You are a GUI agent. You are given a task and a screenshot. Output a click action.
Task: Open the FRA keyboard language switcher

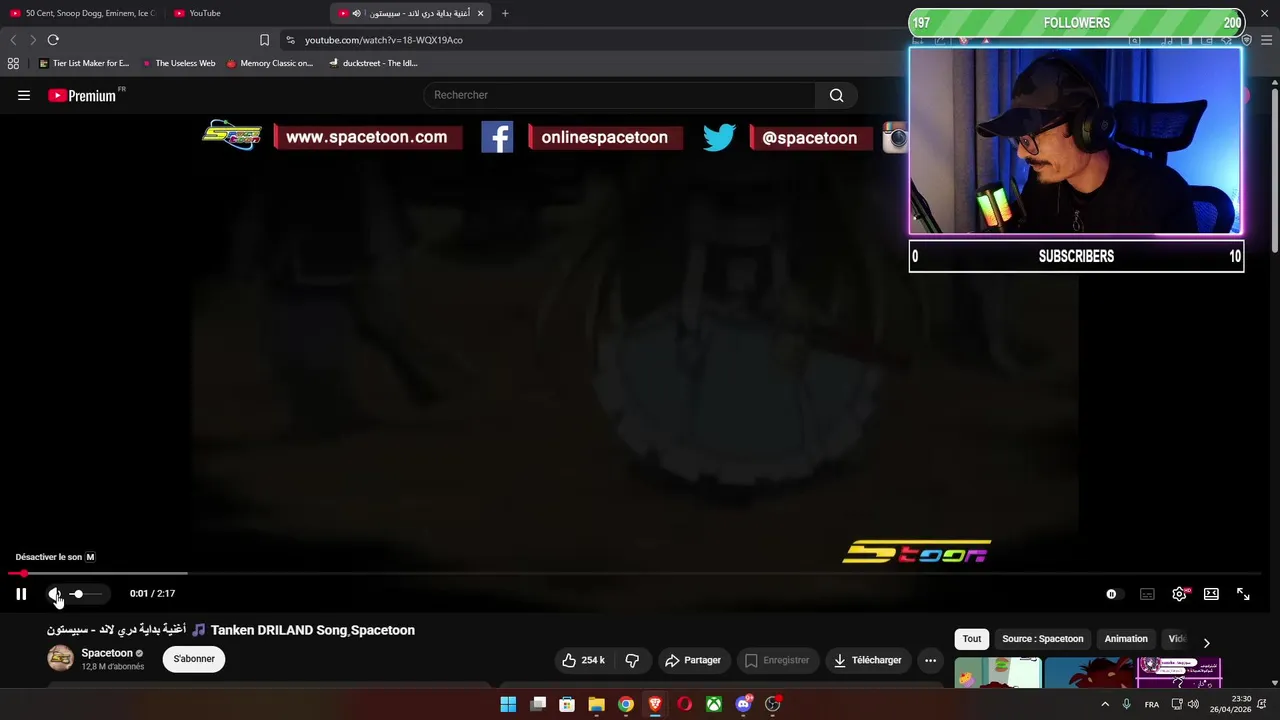[x=1152, y=704]
